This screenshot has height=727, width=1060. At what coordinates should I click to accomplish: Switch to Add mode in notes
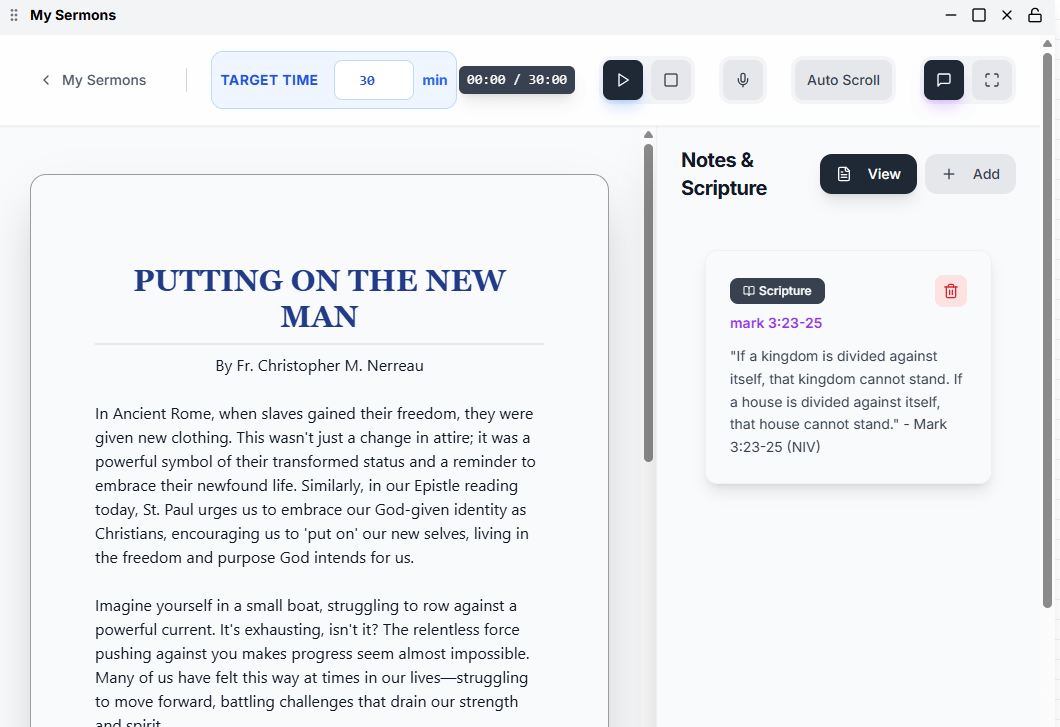(970, 174)
